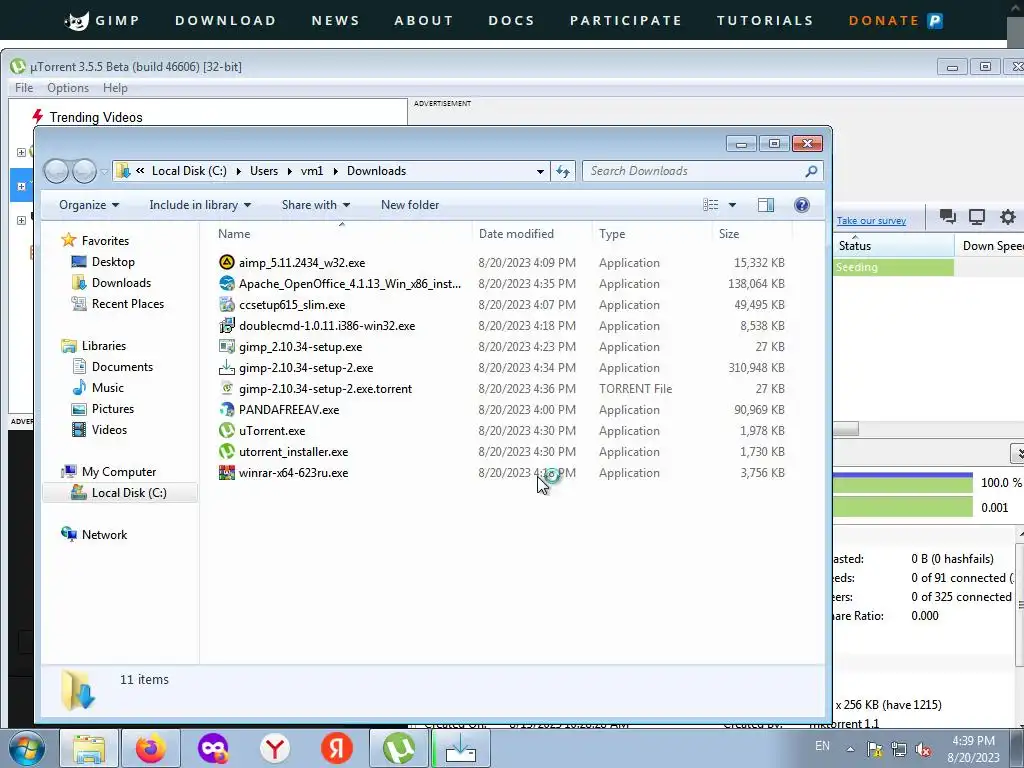Open Firefox from the taskbar
The height and width of the screenshot is (768, 1024).
(x=151, y=748)
